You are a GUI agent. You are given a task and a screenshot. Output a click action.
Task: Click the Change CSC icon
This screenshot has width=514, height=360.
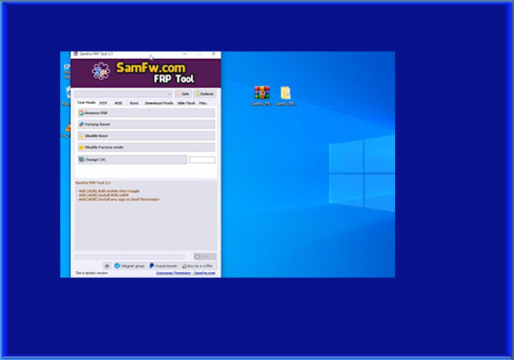pos(81,160)
